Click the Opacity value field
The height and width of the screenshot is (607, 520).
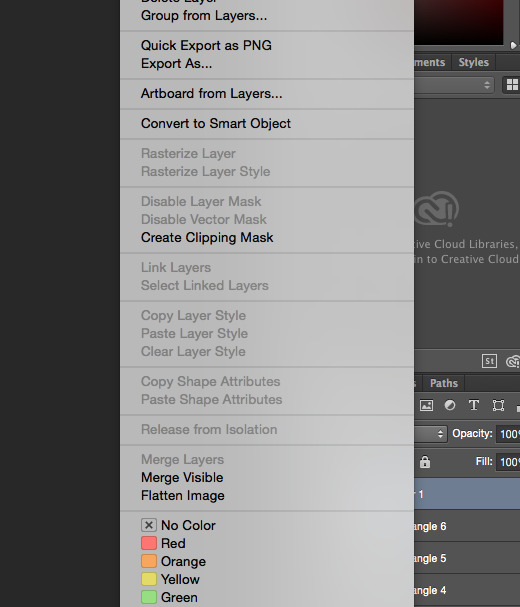508,434
